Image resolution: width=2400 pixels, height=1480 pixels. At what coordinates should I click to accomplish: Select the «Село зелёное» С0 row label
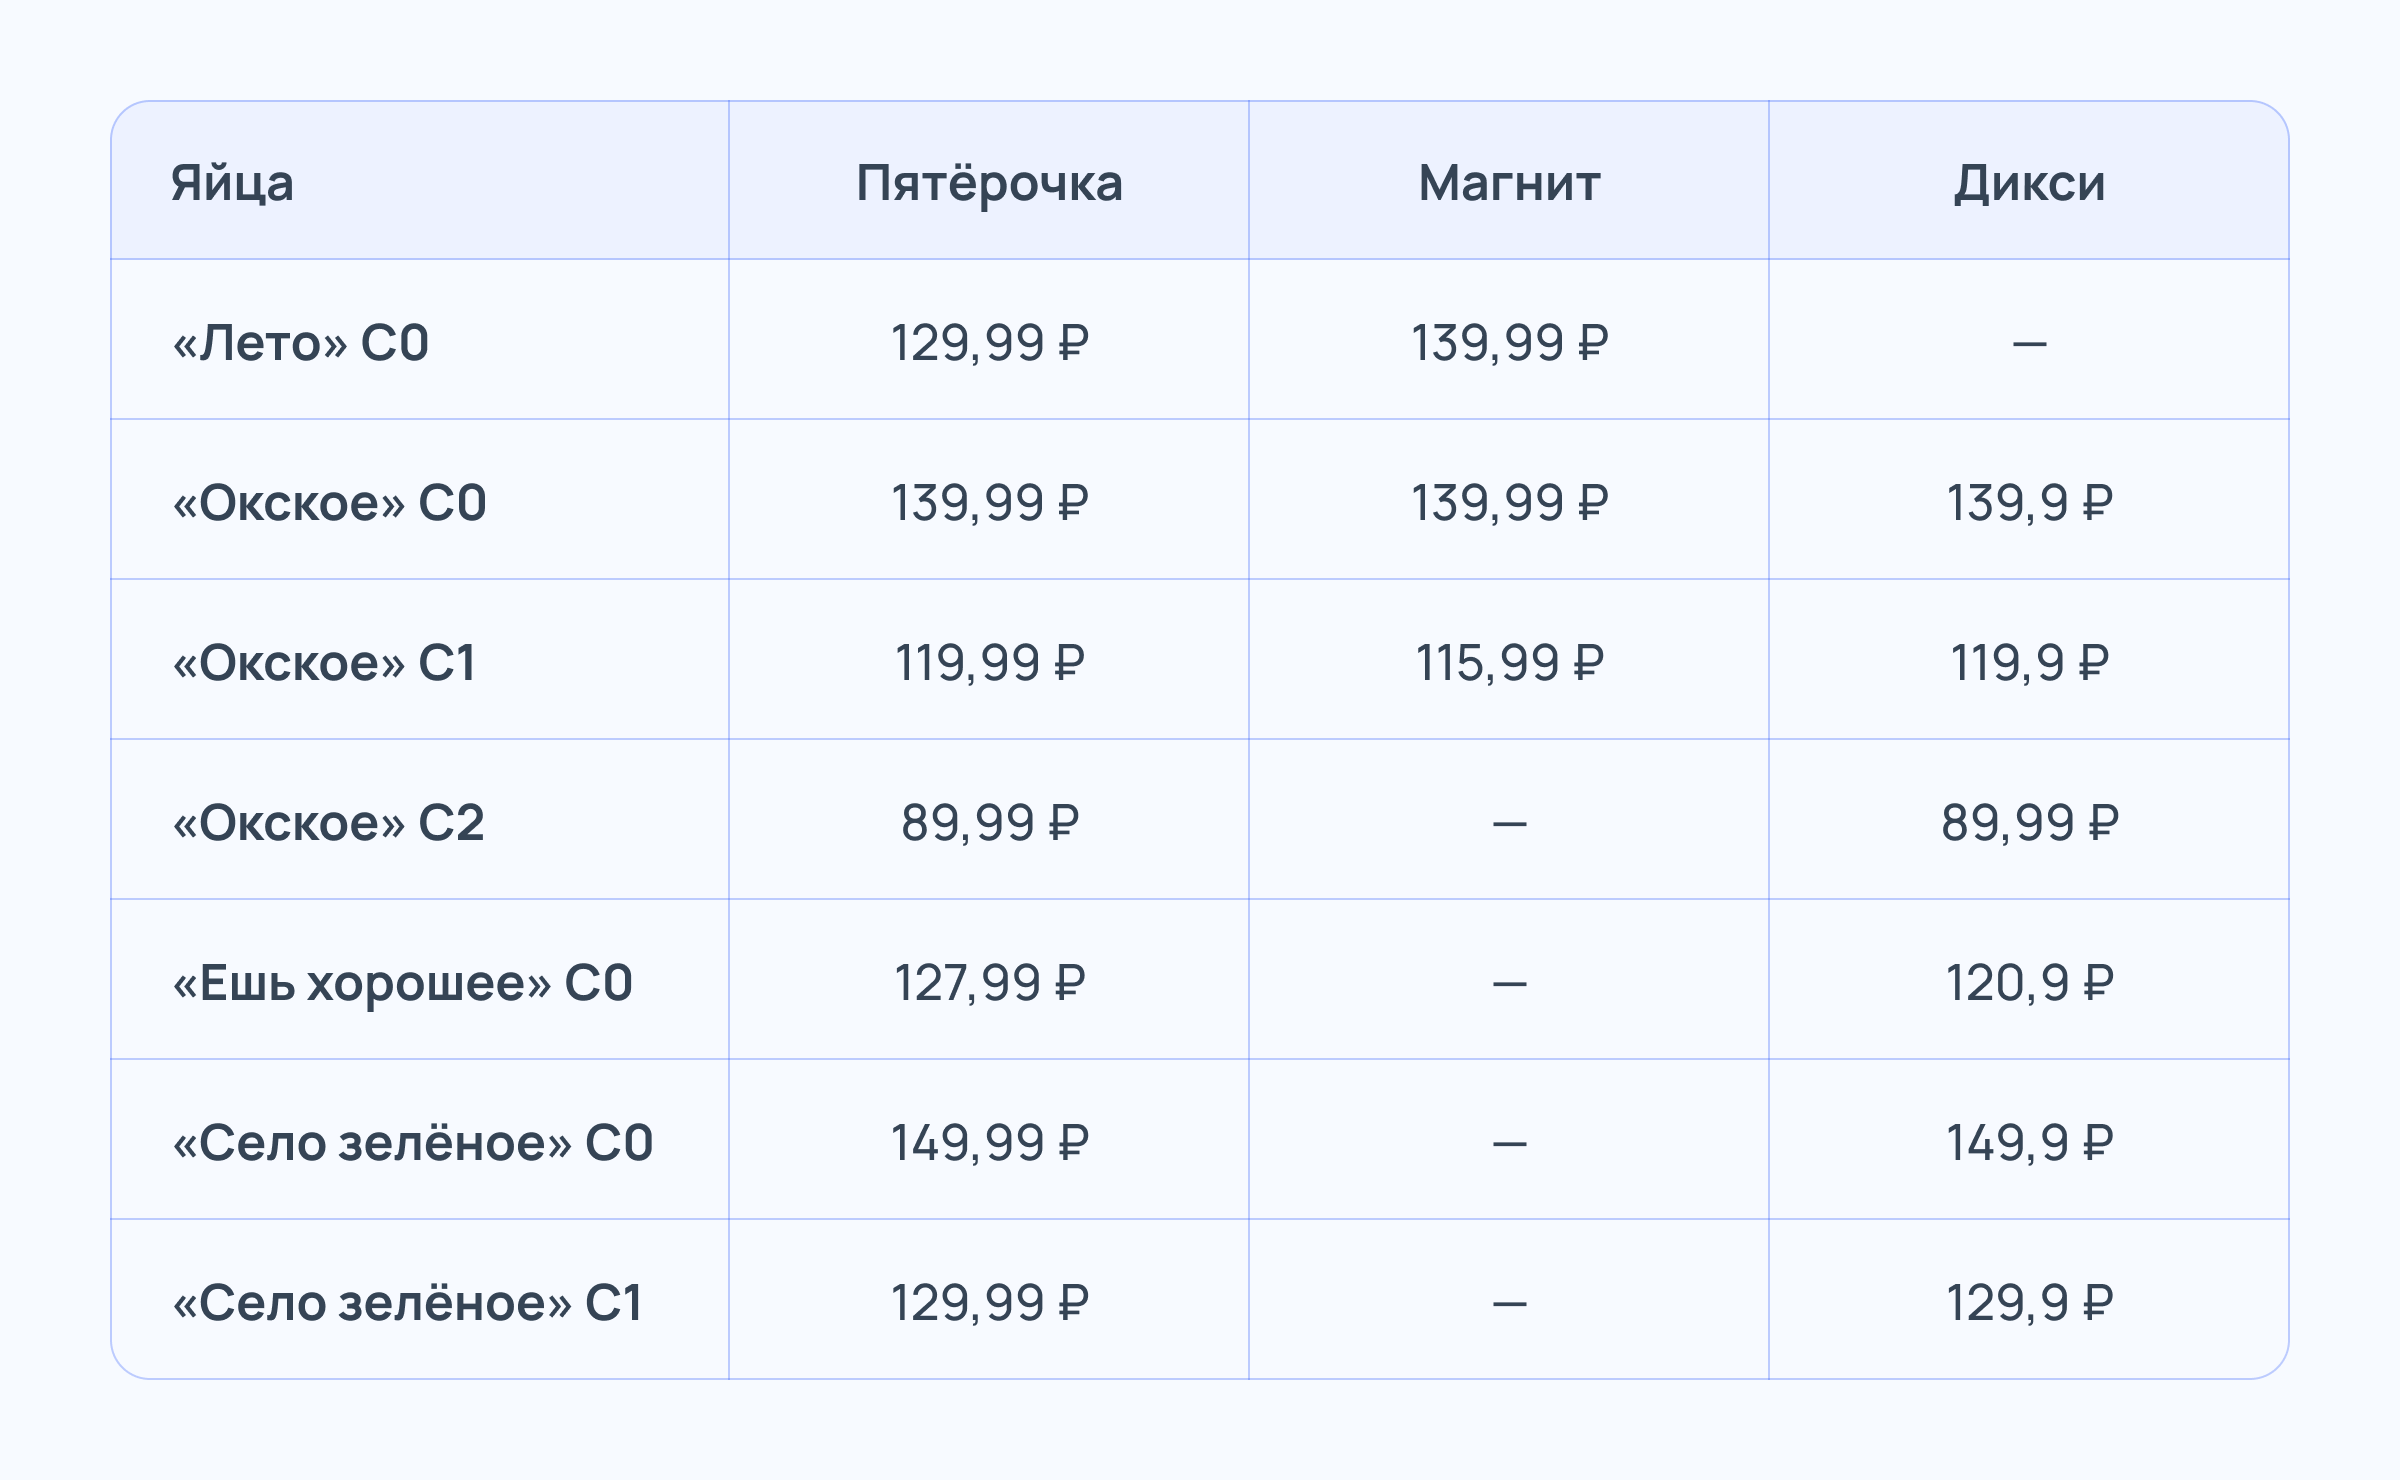pyautogui.click(x=412, y=1143)
